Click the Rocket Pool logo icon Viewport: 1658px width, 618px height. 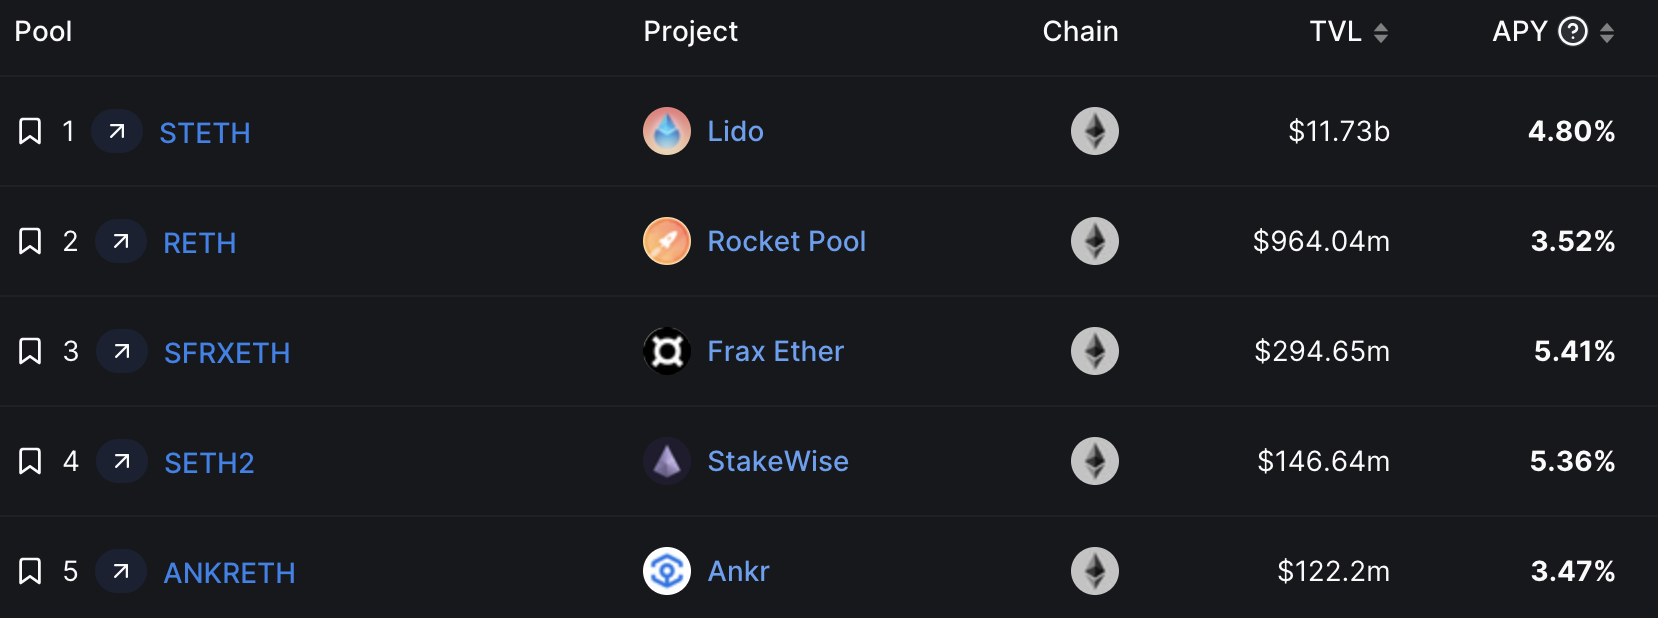pos(667,241)
